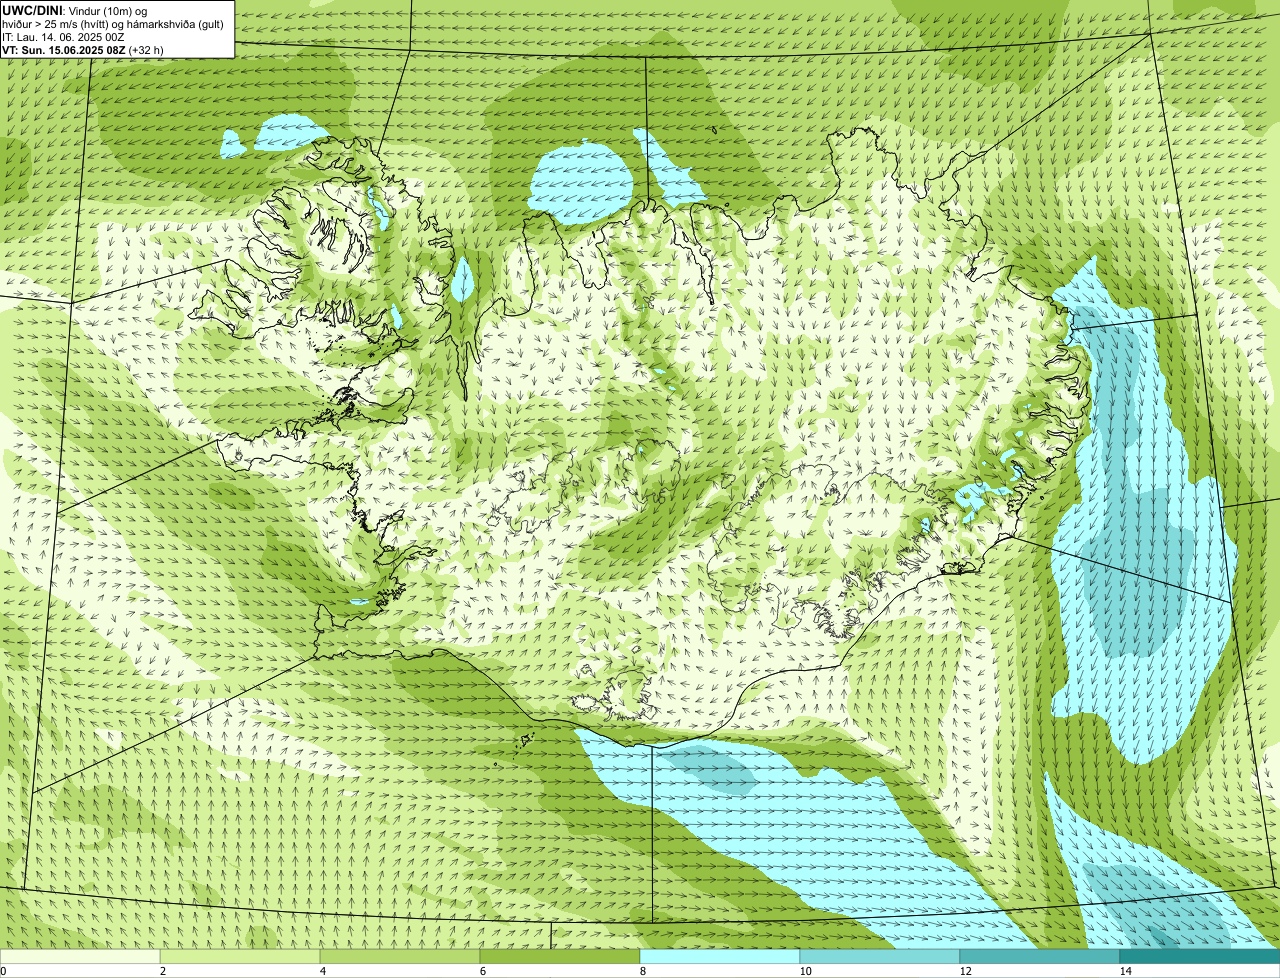Click the '12' colorbar tick label
This screenshot has height=978, width=1280.
point(965,971)
